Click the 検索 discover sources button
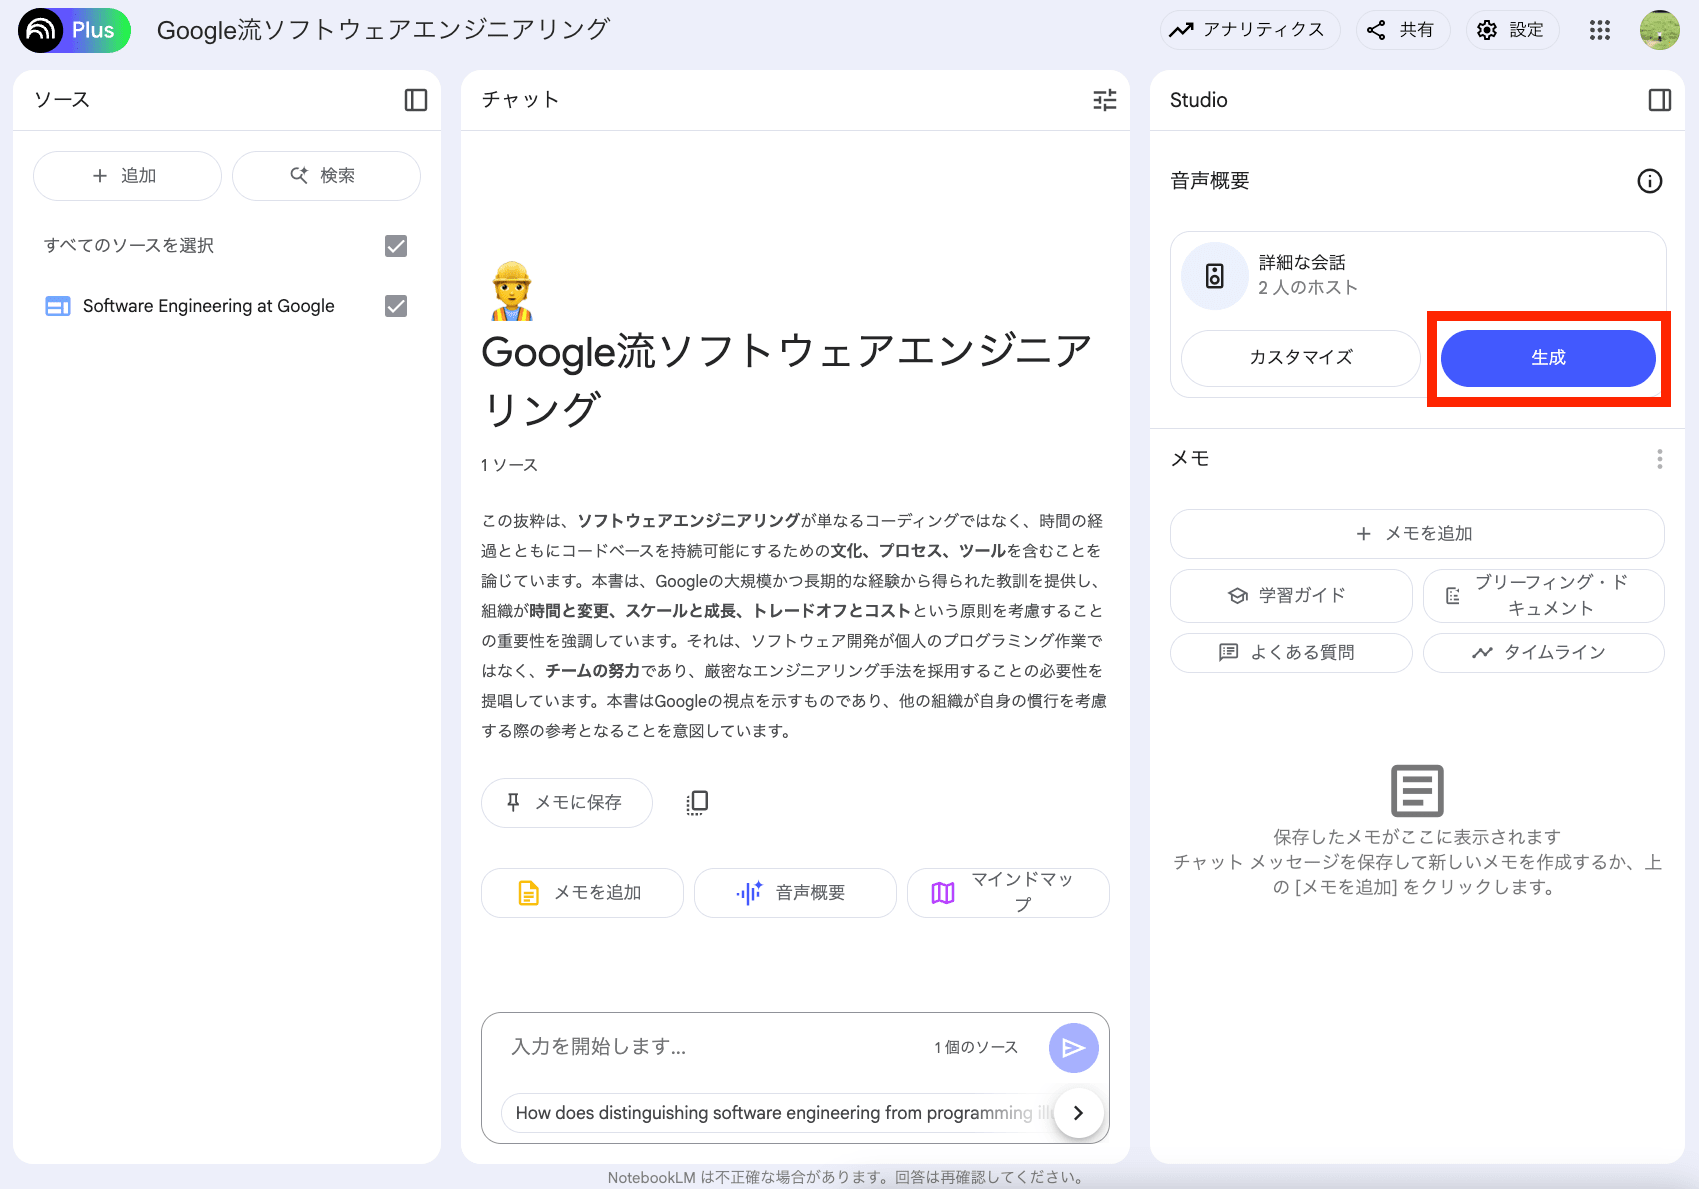The image size is (1699, 1189). pyautogui.click(x=326, y=176)
